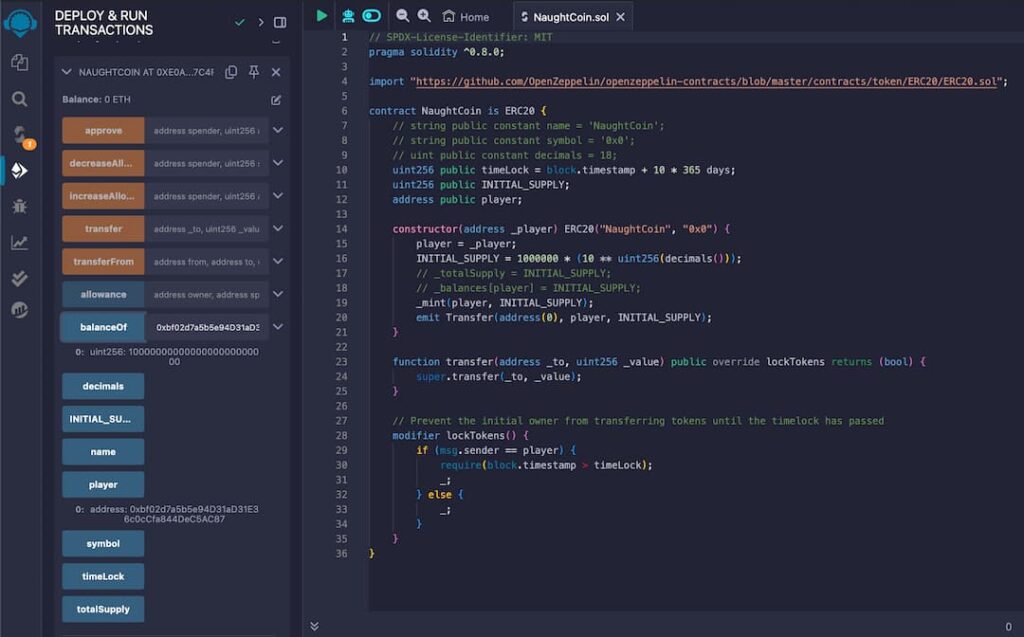Call the decimals function

point(103,386)
